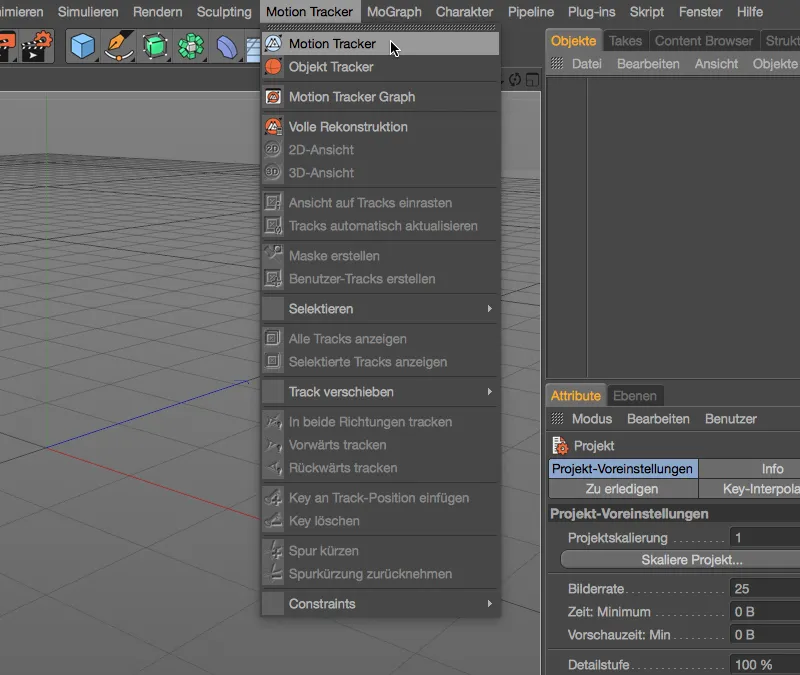
Task: Click the Spur kürzen icon
Action: (273, 551)
